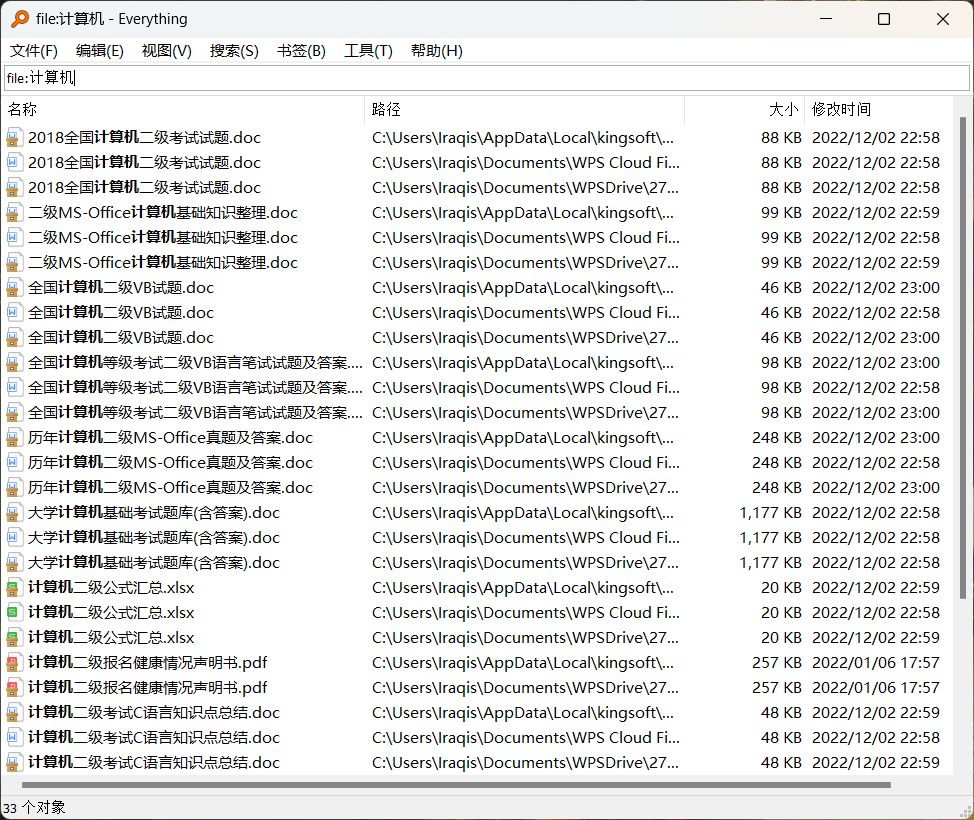Open the 书签(B) menu
Screen dimensions: 974x820
pyautogui.click(x=301, y=51)
